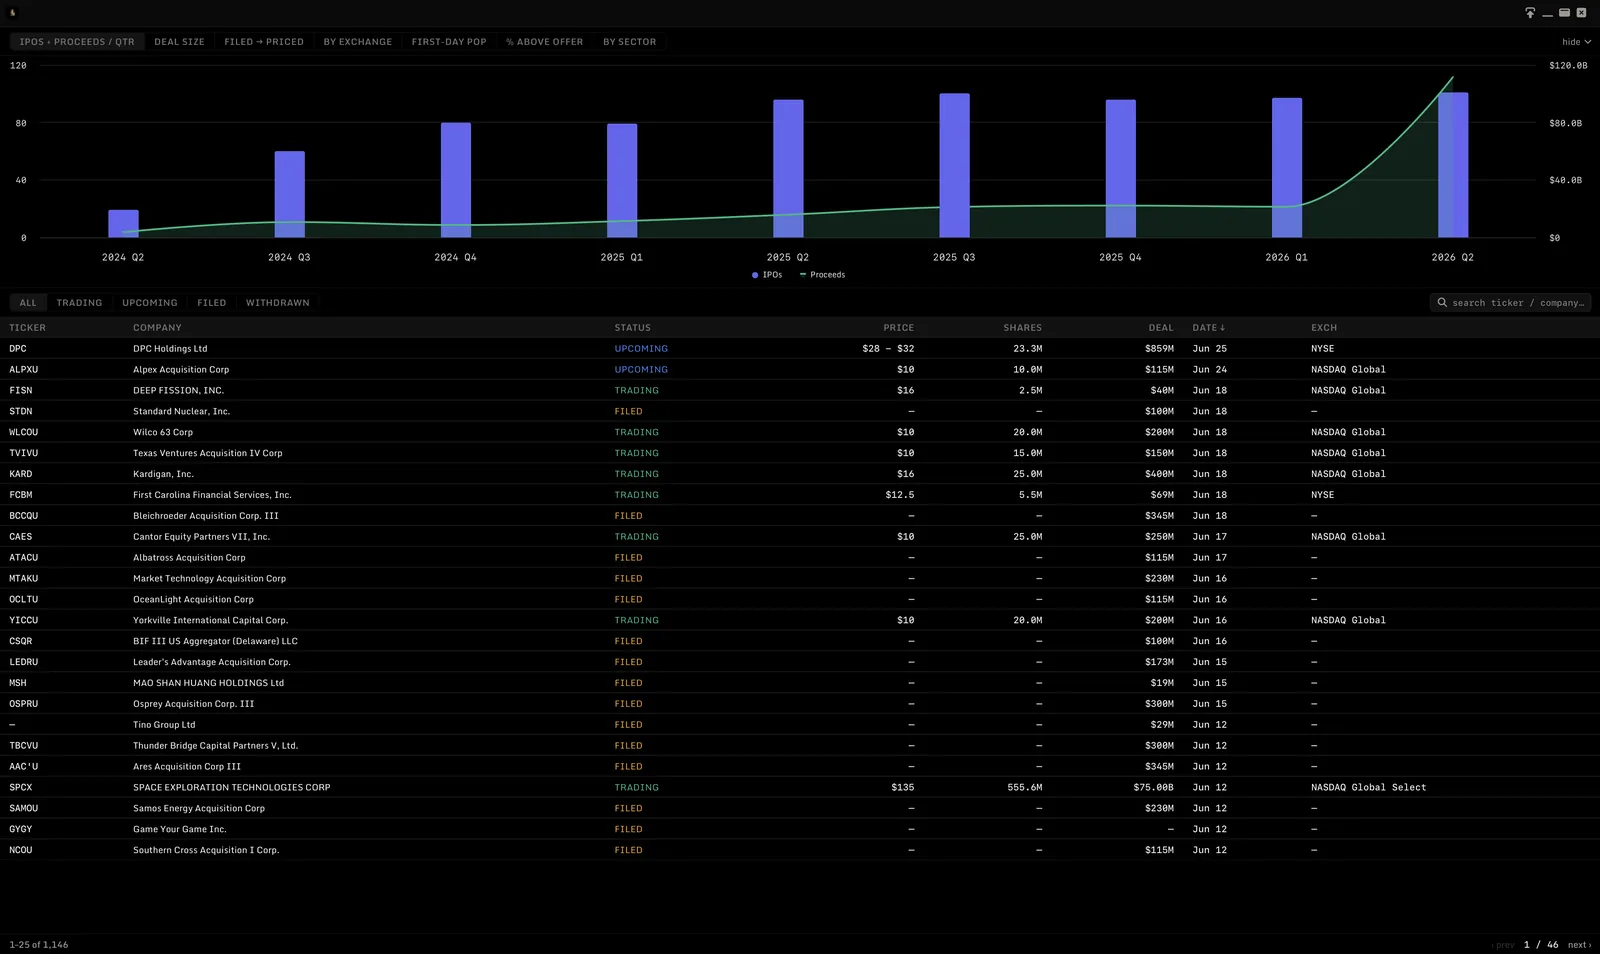Maximize the window using title bar icon
The image size is (1600, 954).
click(1564, 13)
